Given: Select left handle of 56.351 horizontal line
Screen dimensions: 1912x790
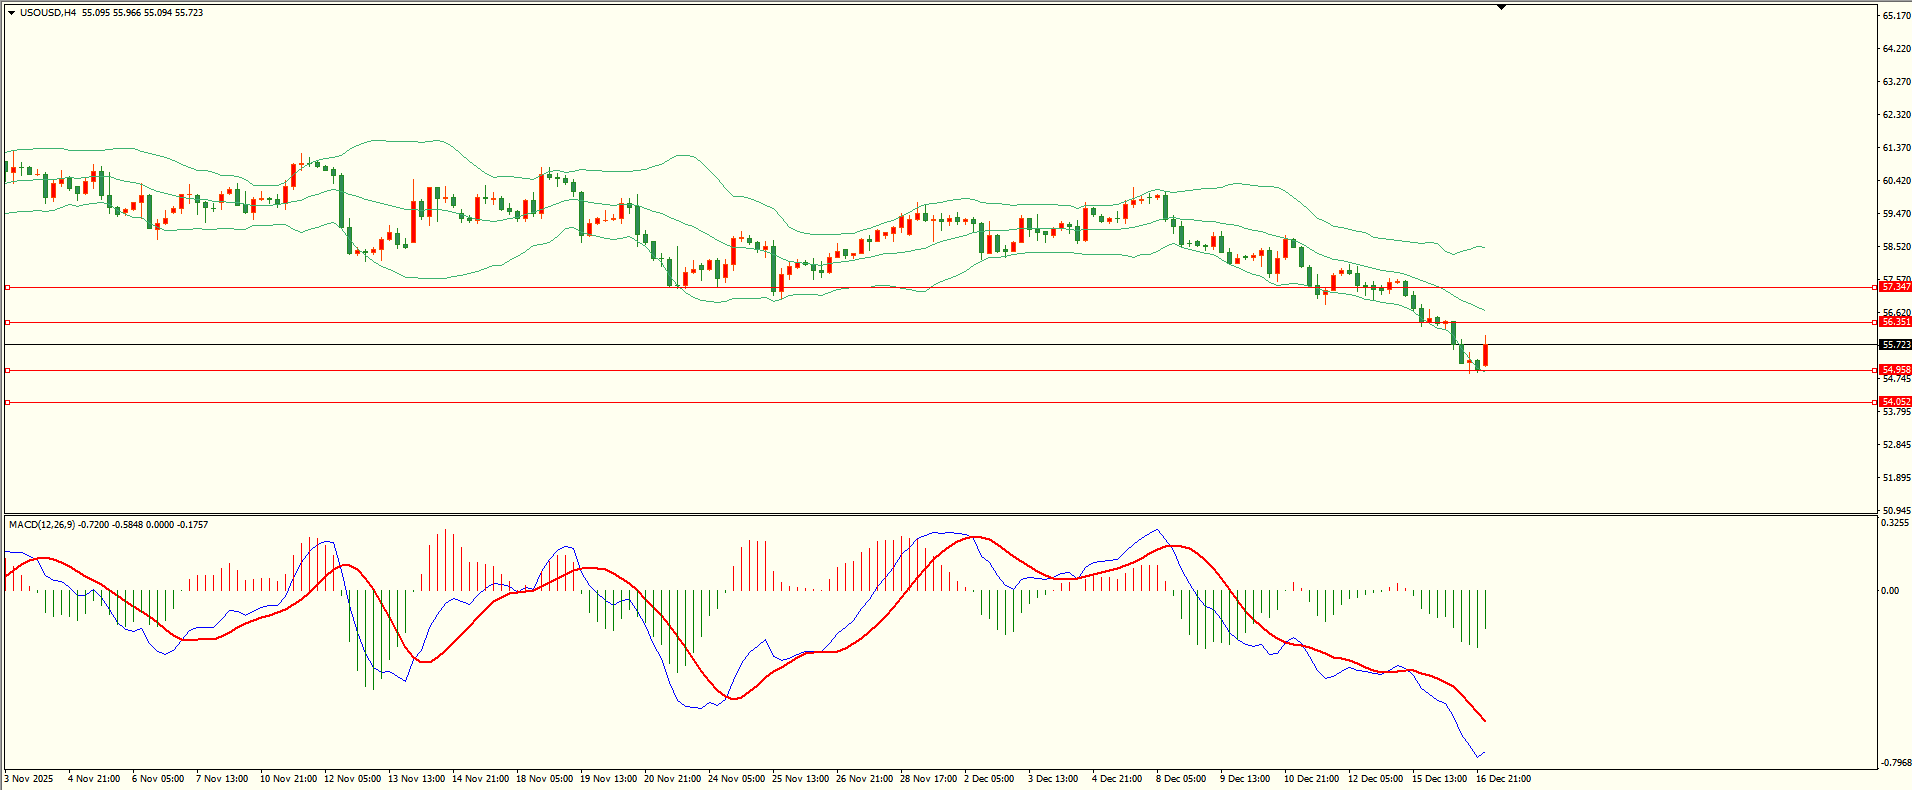Looking at the screenshot, I should pyautogui.click(x=8, y=322).
